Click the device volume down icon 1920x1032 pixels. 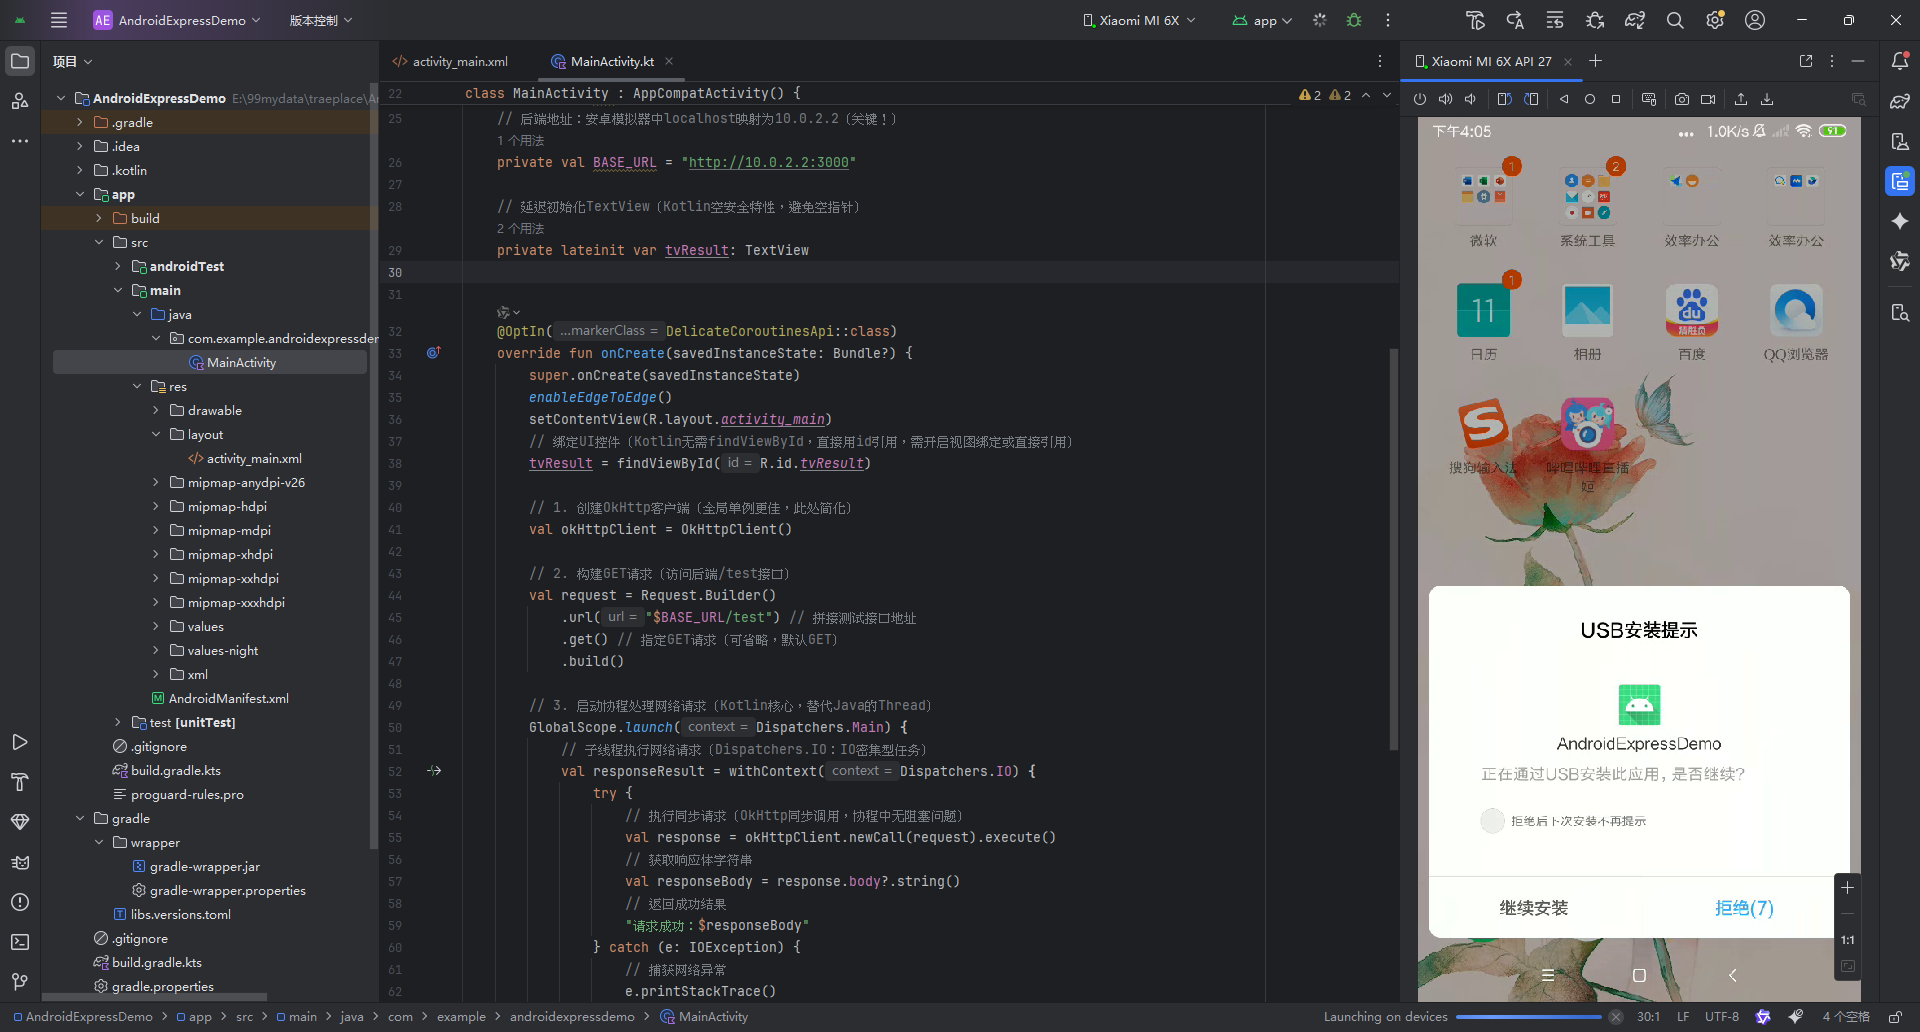click(x=1471, y=99)
